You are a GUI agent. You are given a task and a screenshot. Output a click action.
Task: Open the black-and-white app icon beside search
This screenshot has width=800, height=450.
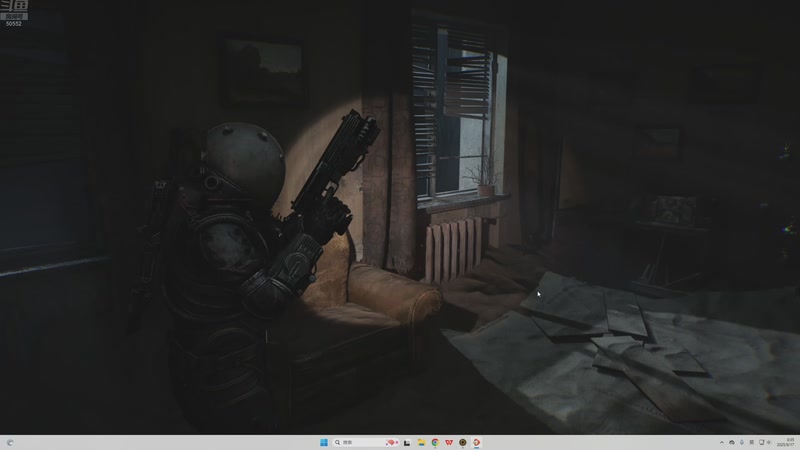(x=407, y=442)
